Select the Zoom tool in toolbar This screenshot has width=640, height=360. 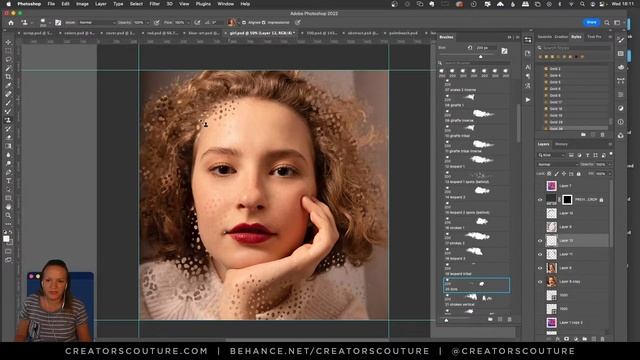(x=8, y=215)
